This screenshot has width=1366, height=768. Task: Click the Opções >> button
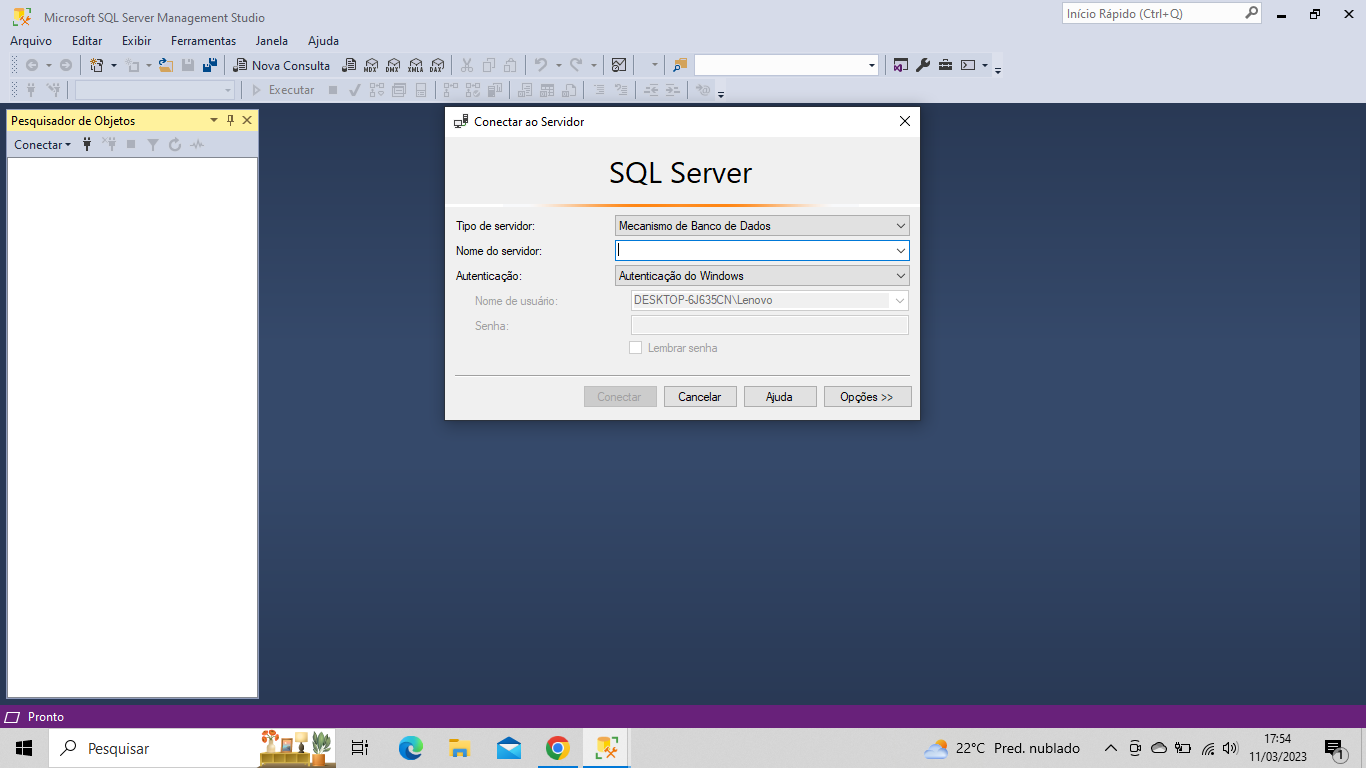[867, 397]
